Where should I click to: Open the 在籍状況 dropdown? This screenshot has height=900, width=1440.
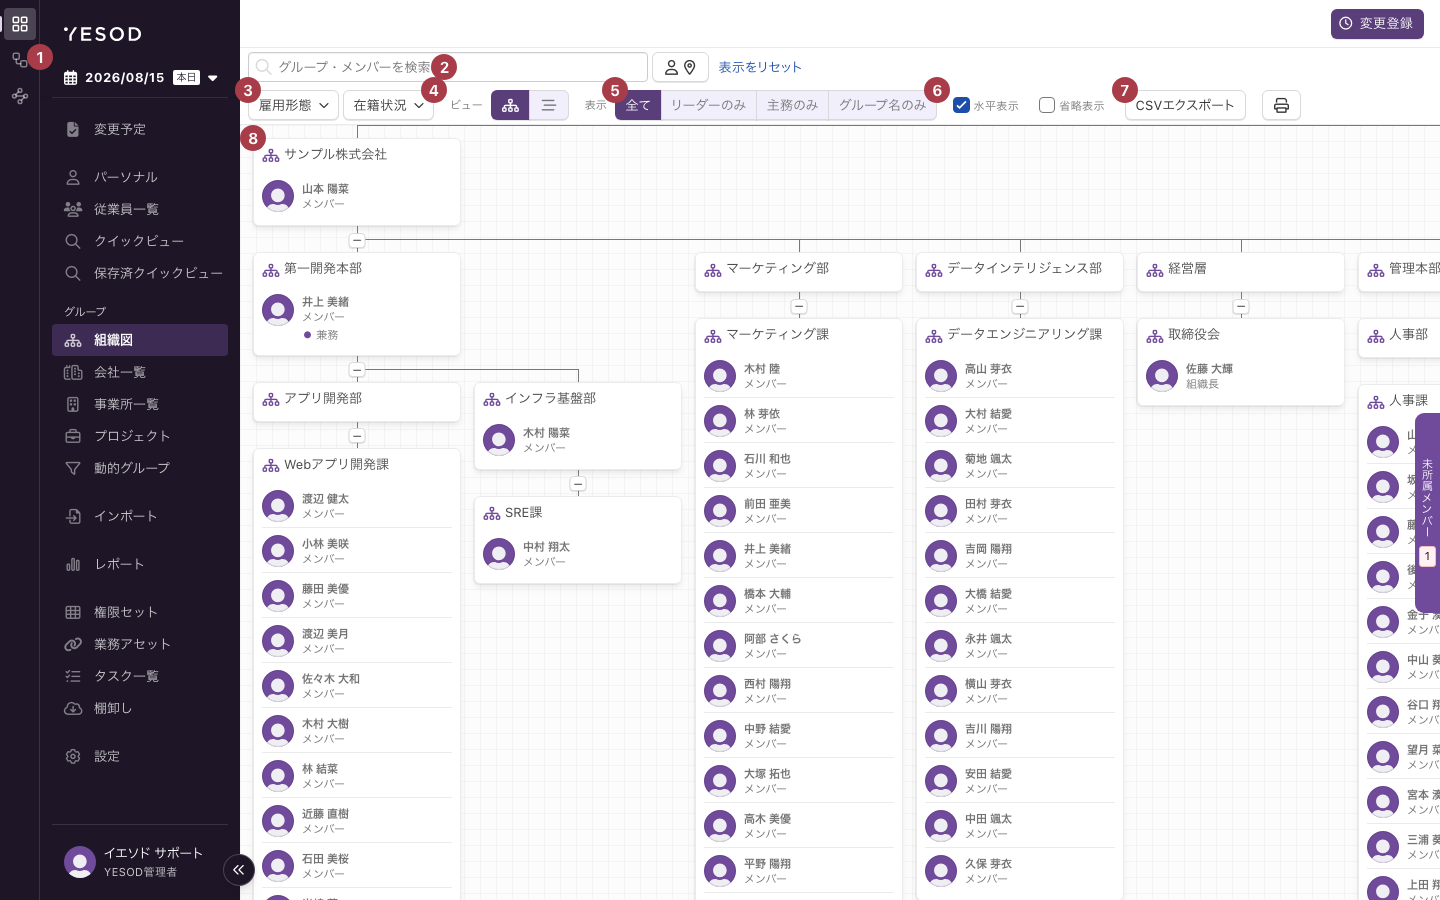388,105
